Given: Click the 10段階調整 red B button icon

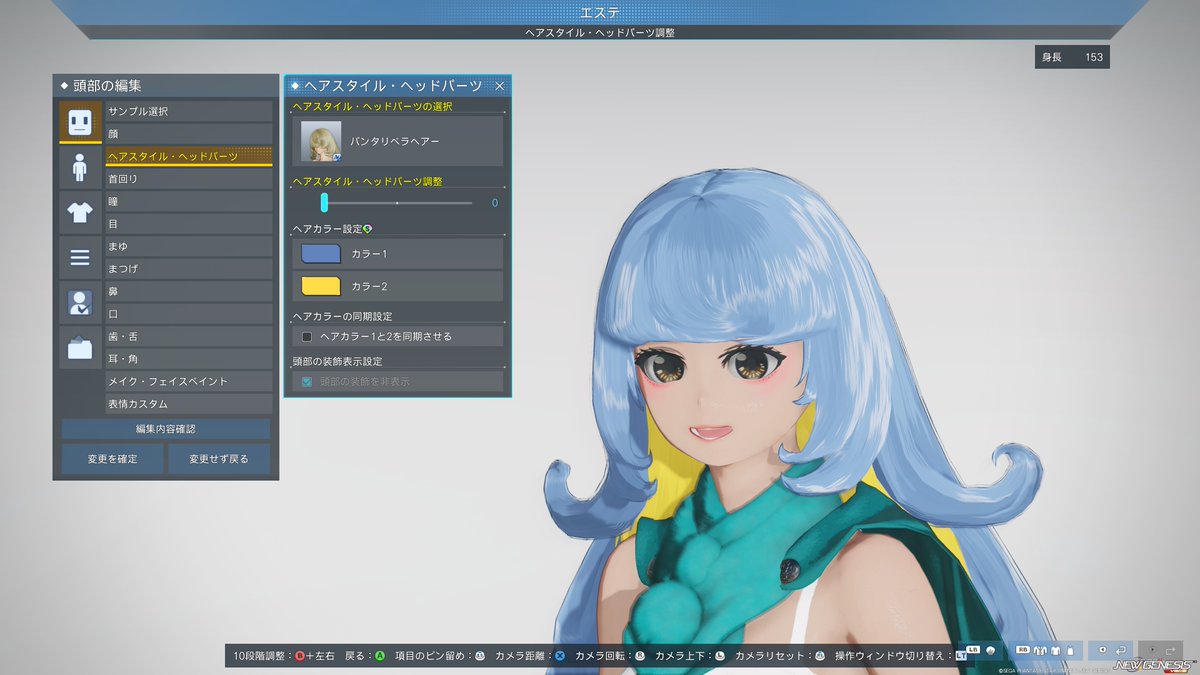Looking at the screenshot, I should [299, 656].
